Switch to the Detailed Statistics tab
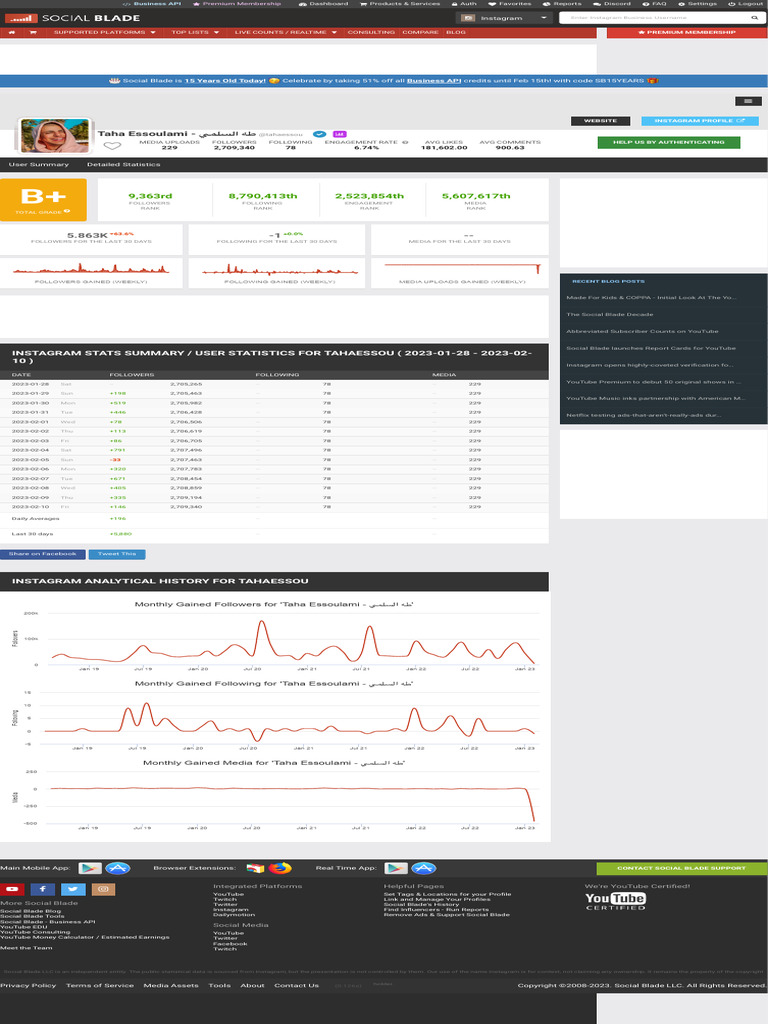The height and width of the screenshot is (1024, 768). [123, 164]
